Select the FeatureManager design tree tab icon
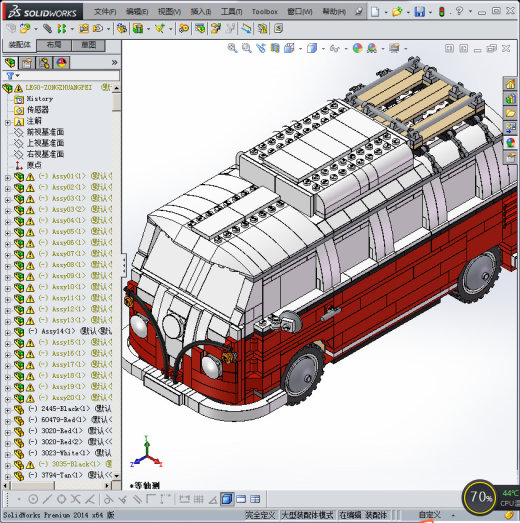This screenshot has height=523, width=520. 10,63
